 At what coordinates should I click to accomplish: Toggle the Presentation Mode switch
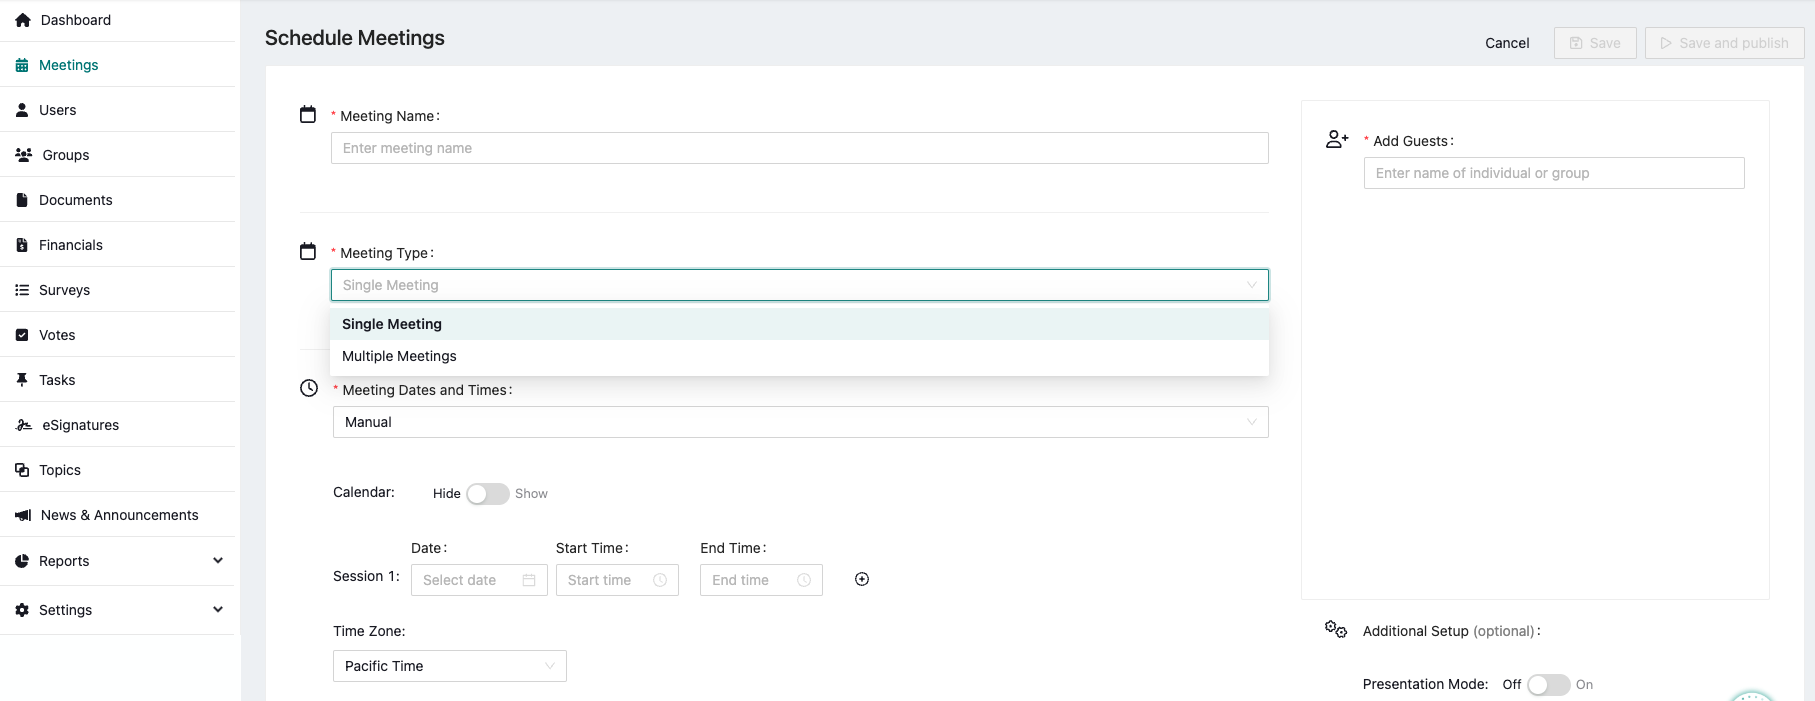1549,685
